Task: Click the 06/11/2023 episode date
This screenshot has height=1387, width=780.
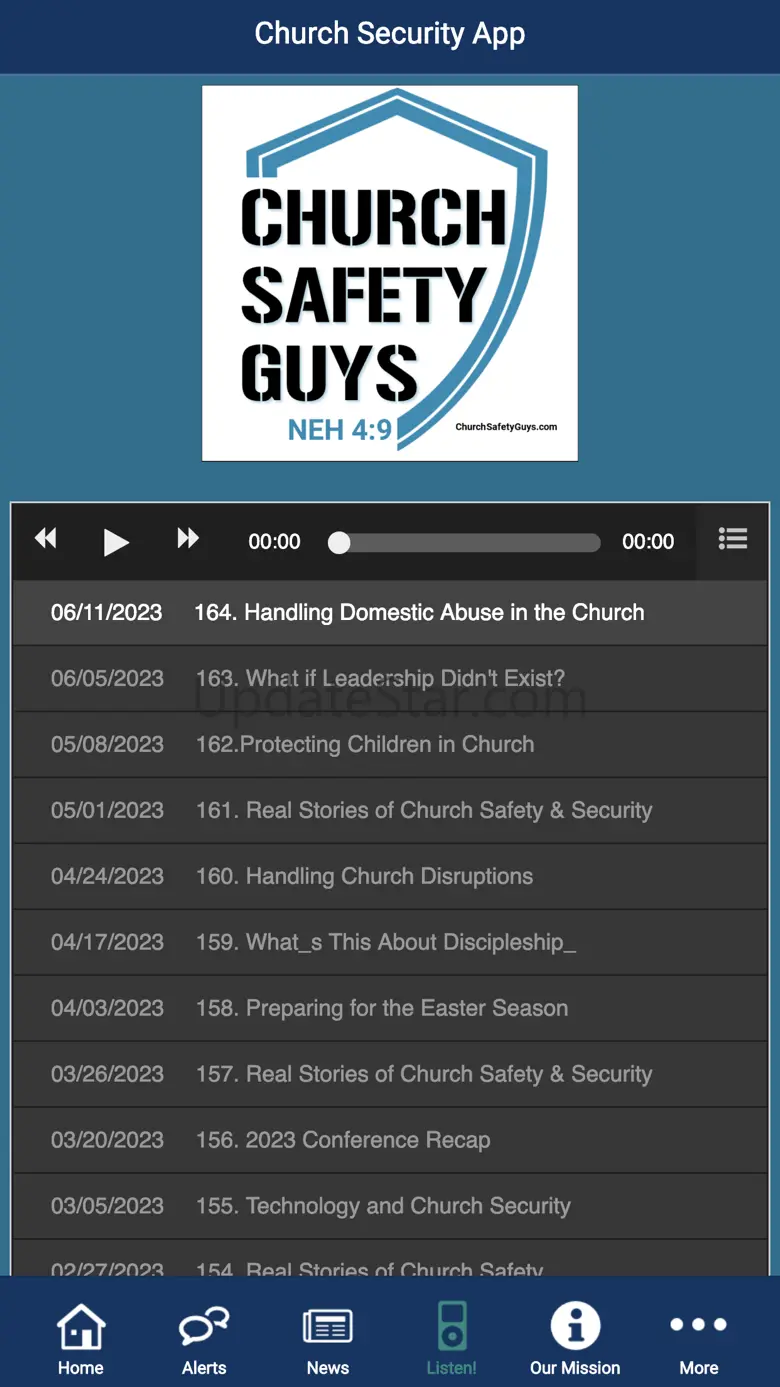Action: pos(107,612)
